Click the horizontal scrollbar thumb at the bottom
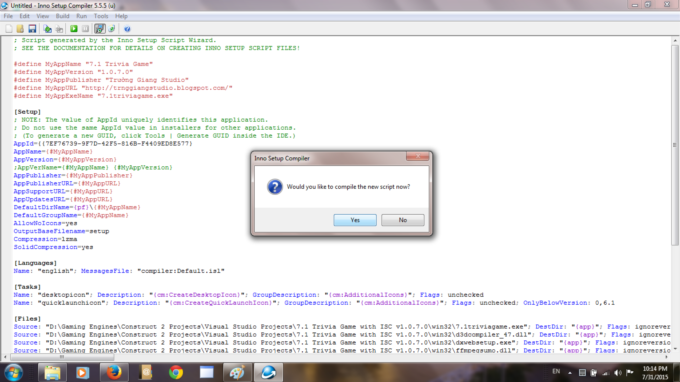 62,357
